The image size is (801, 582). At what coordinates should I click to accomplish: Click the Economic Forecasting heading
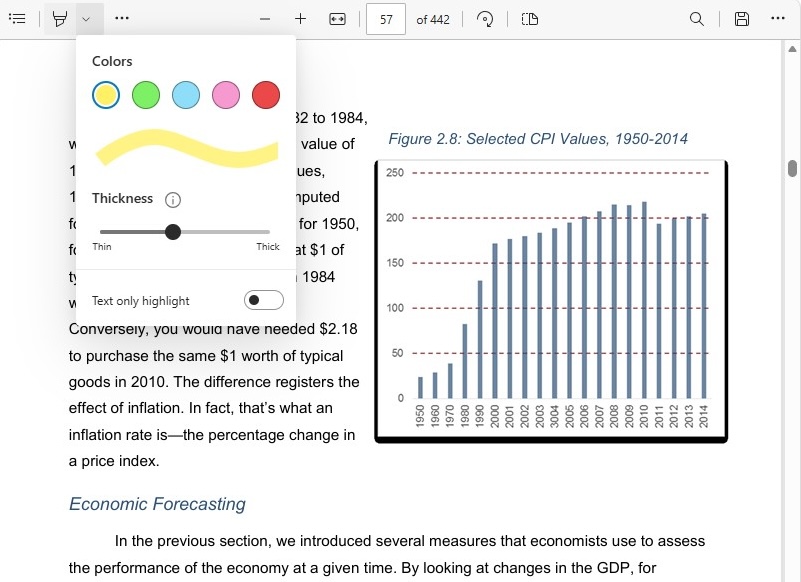pos(157,504)
